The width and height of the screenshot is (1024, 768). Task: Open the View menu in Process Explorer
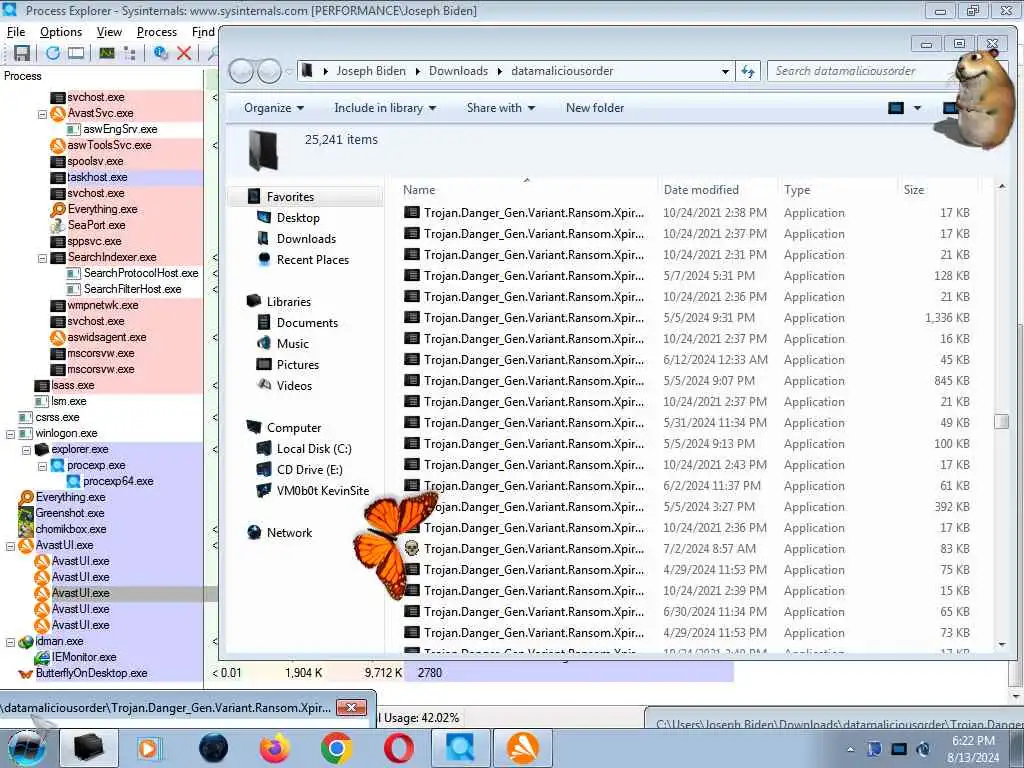109,32
